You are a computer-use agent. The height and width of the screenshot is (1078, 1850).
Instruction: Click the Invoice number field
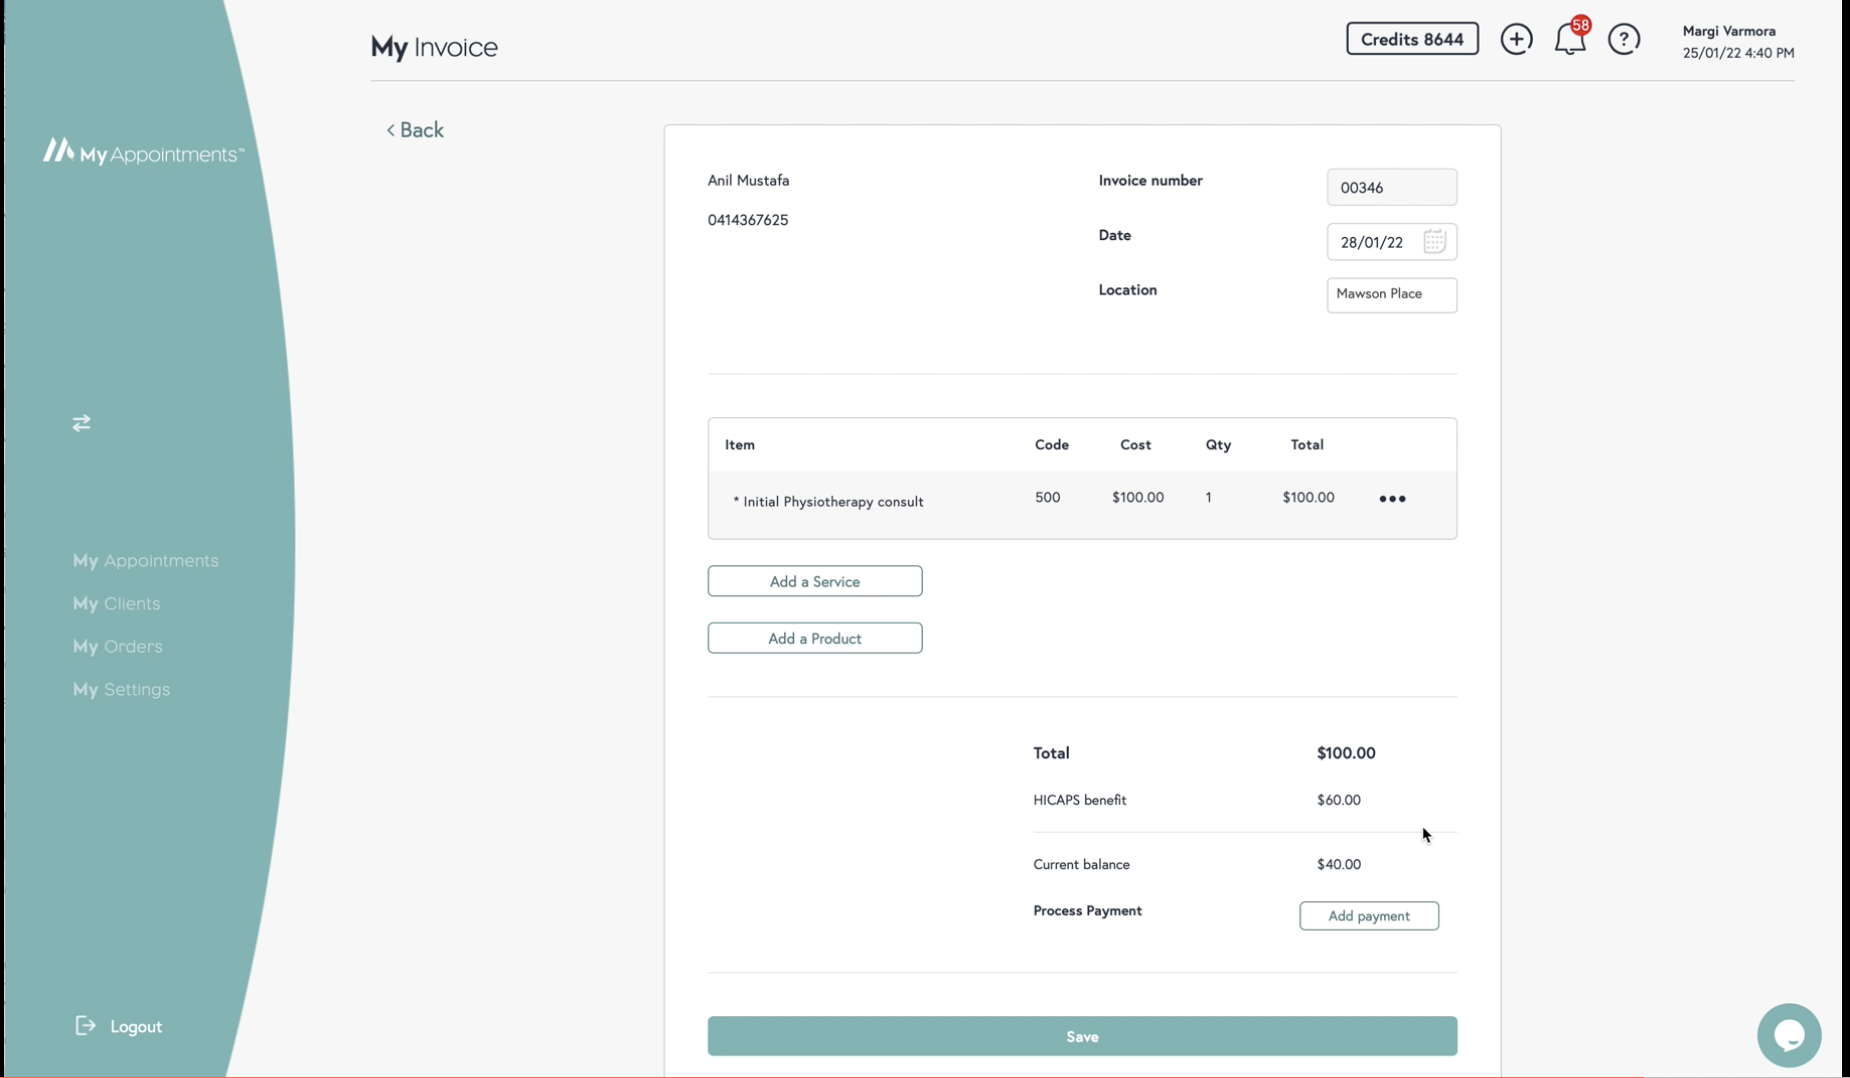[x=1391, y=187]
